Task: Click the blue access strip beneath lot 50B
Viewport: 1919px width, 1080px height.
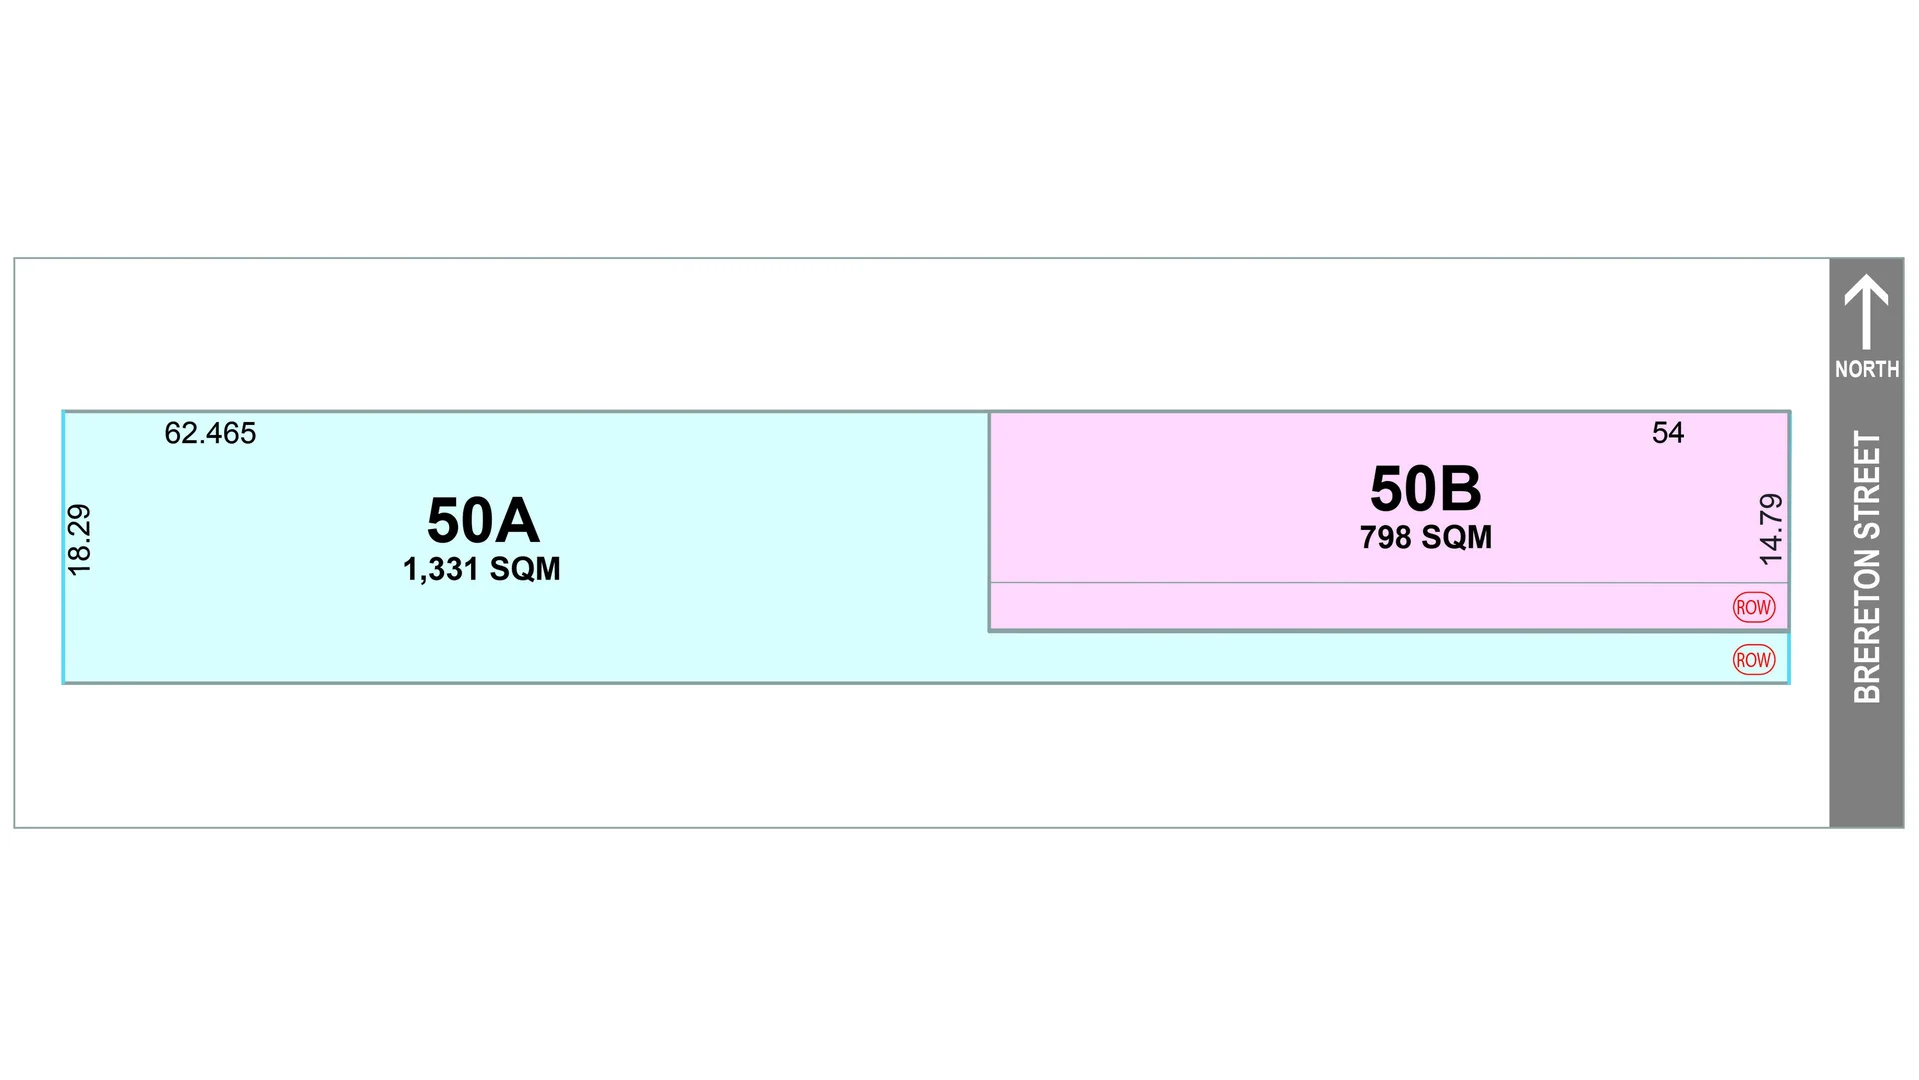Action: click(x=1350, y=657)
